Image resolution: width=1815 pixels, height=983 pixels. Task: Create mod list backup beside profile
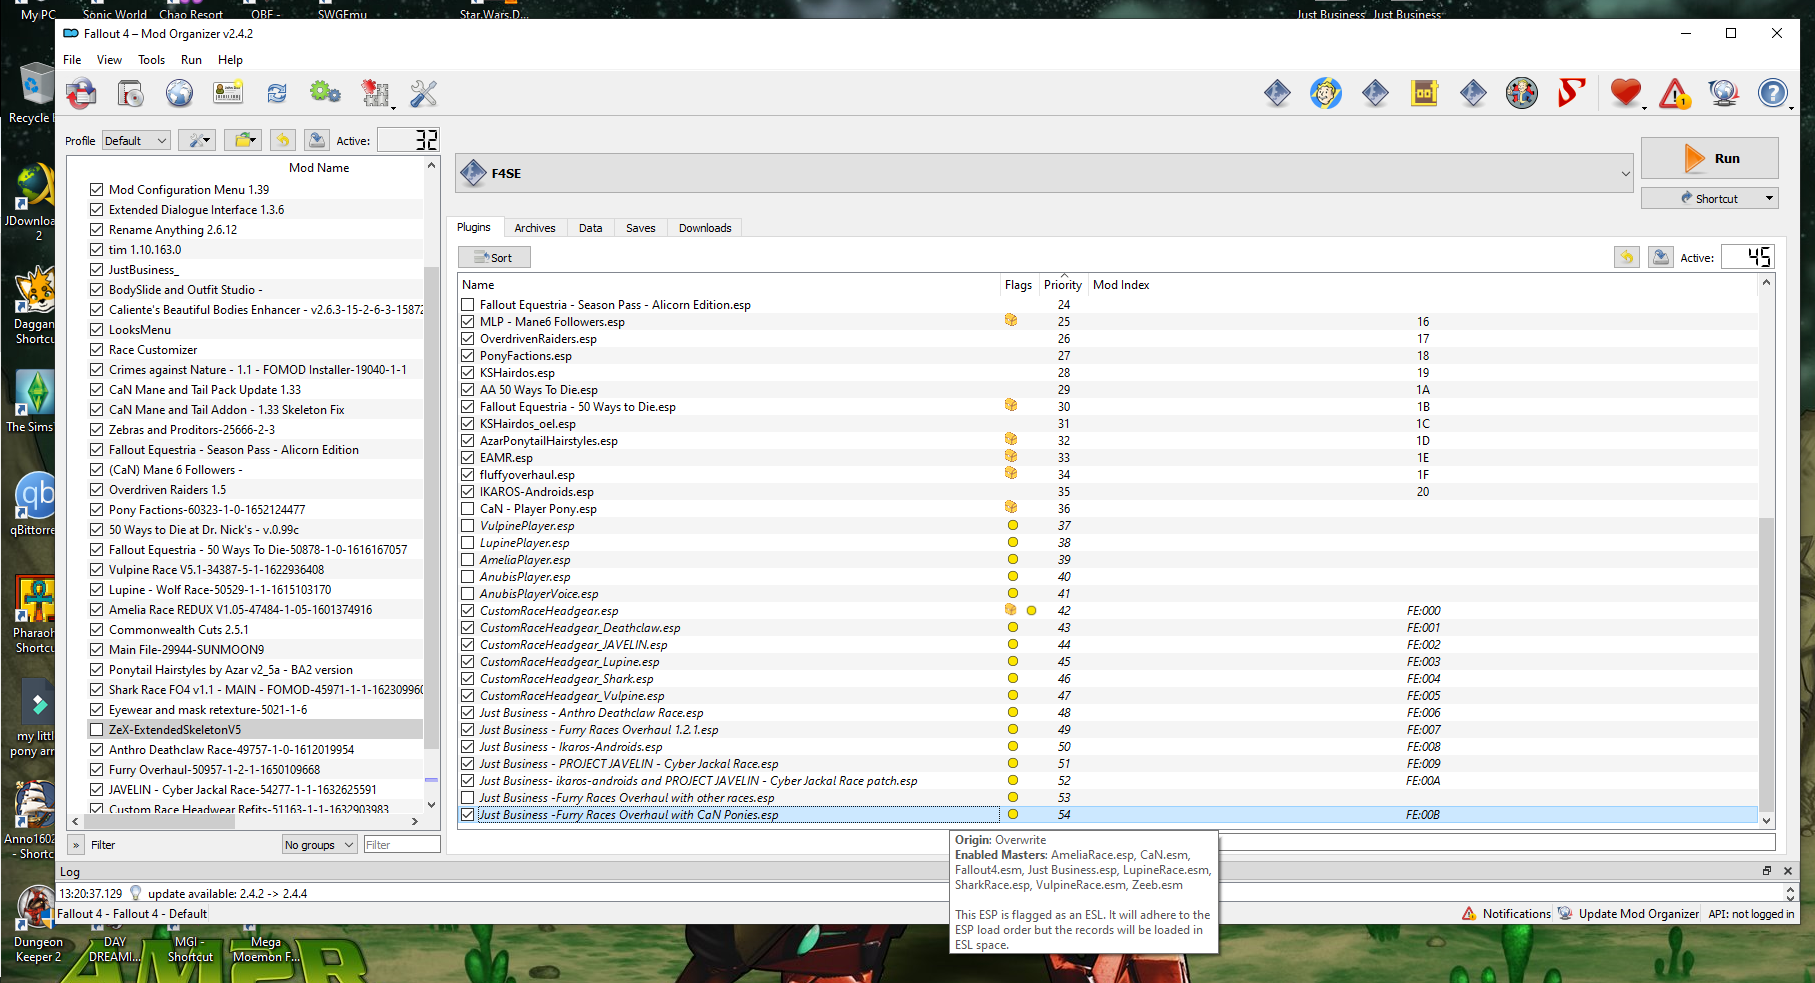click(x=317, y=140)
